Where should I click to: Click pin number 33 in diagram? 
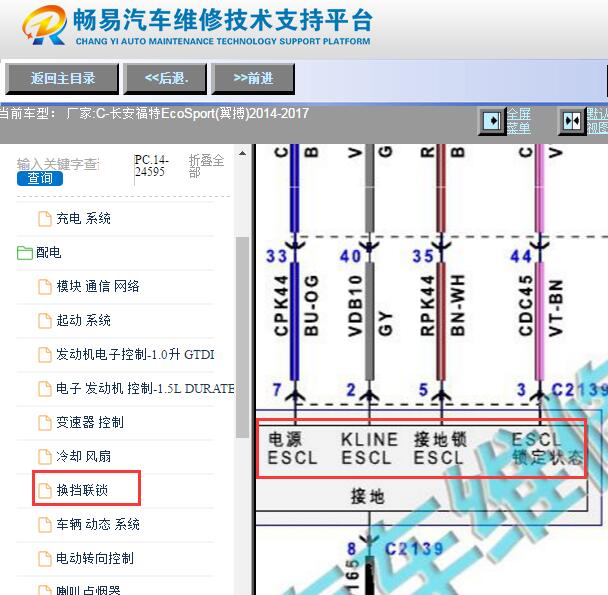[x=276, y=256]
